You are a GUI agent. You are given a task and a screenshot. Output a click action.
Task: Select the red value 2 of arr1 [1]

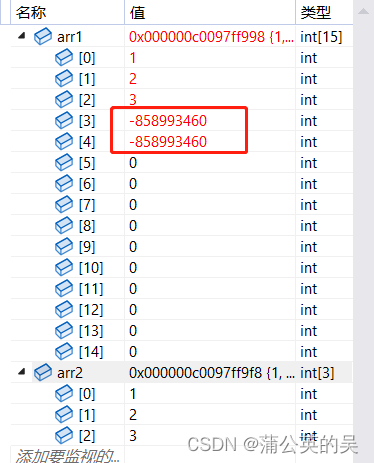tap(133, 79)
